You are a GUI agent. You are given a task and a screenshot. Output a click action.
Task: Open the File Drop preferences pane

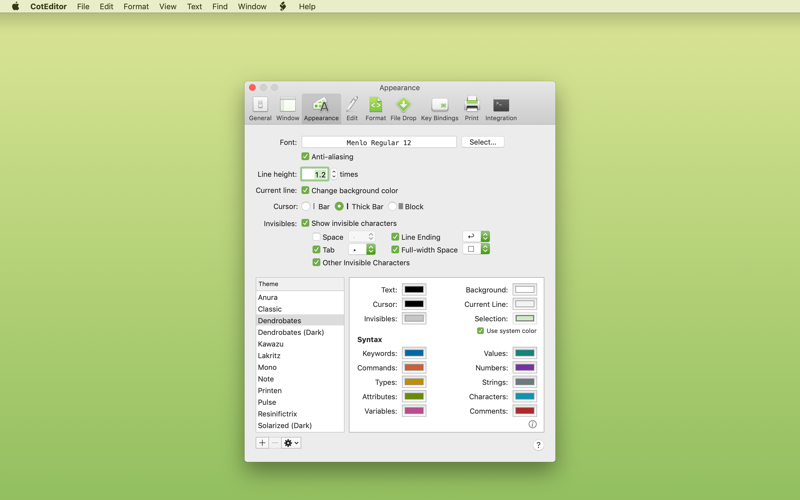tap(403, 109)
